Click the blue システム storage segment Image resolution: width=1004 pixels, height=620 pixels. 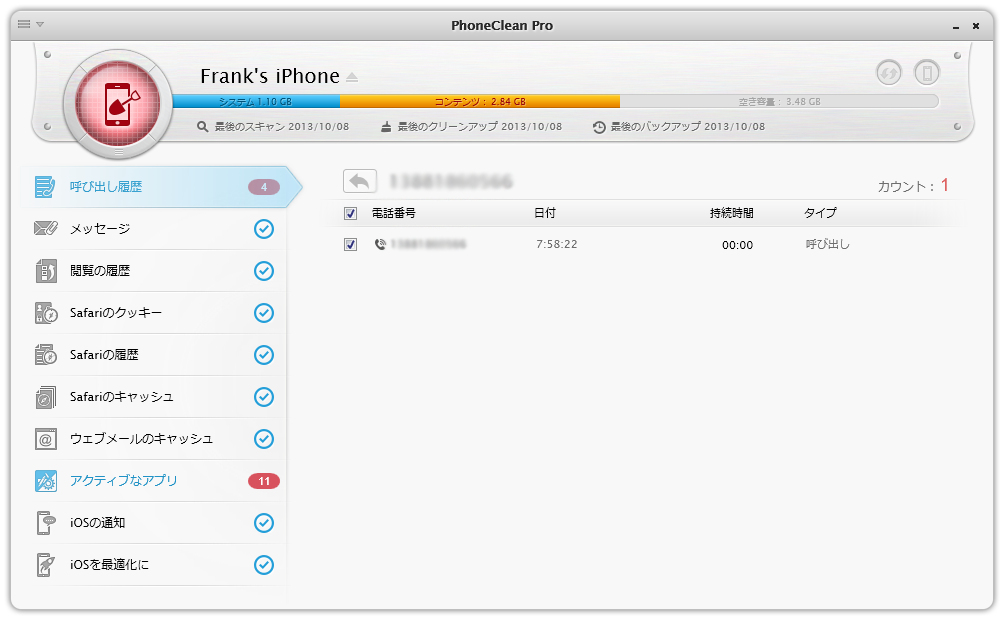[x=256, y=101]
